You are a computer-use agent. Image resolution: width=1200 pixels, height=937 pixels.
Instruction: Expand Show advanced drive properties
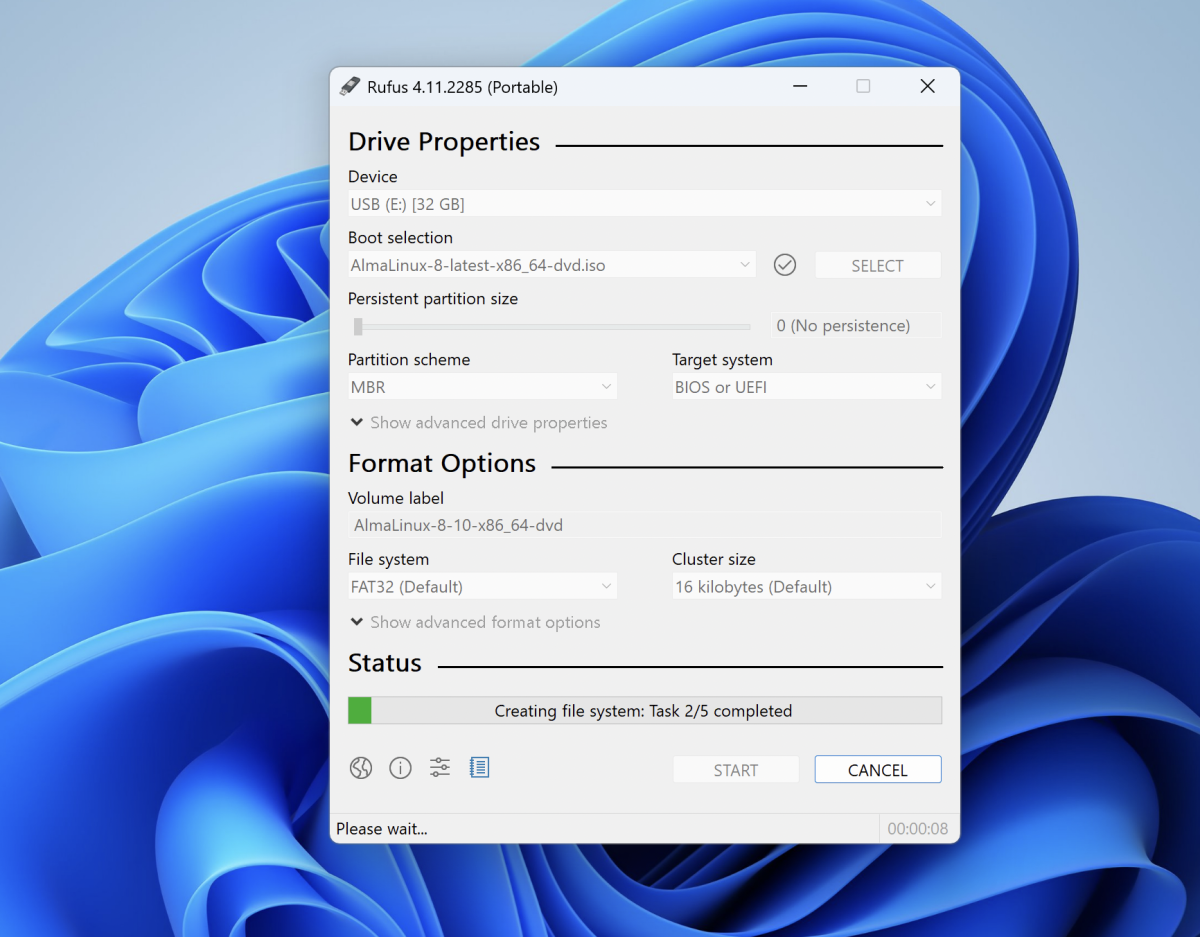point(478,423)
